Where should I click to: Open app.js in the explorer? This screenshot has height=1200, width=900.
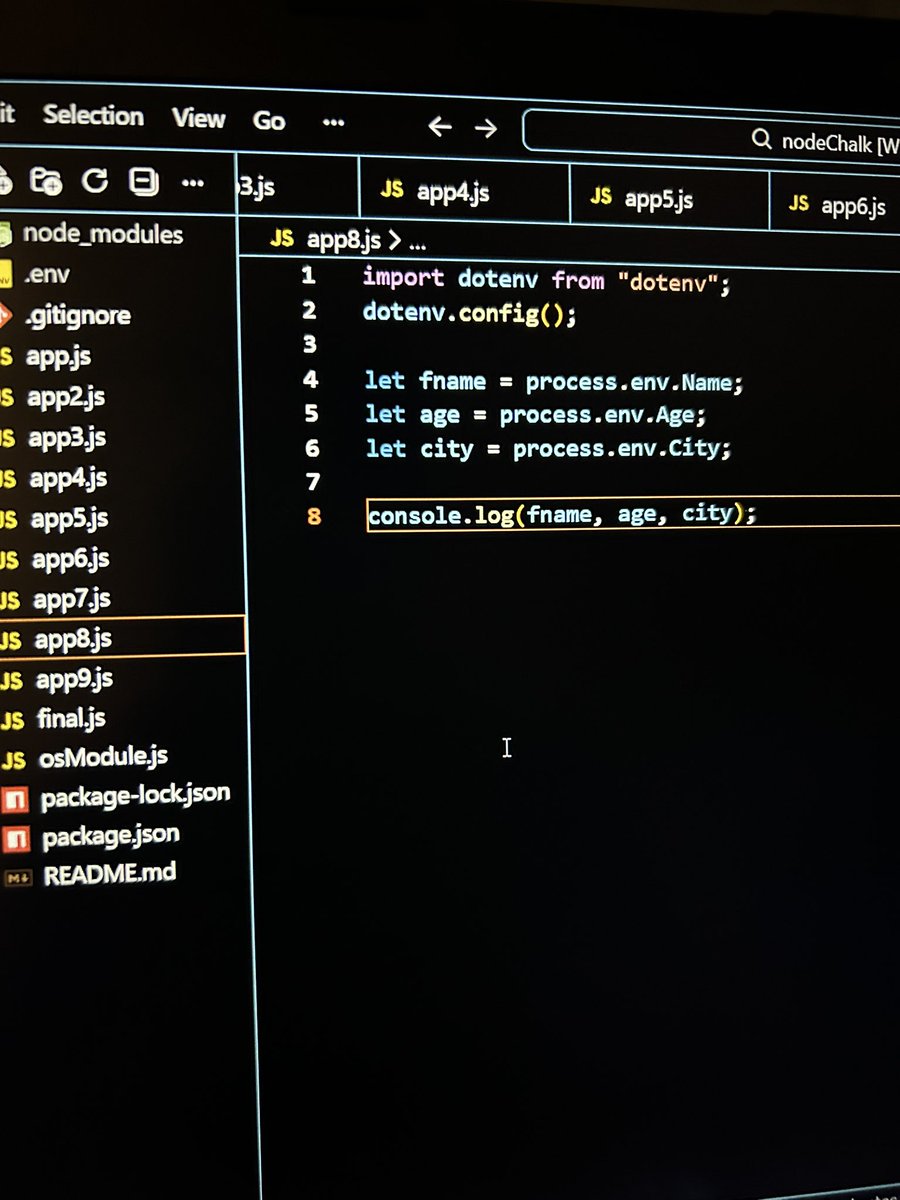[58, 356]
